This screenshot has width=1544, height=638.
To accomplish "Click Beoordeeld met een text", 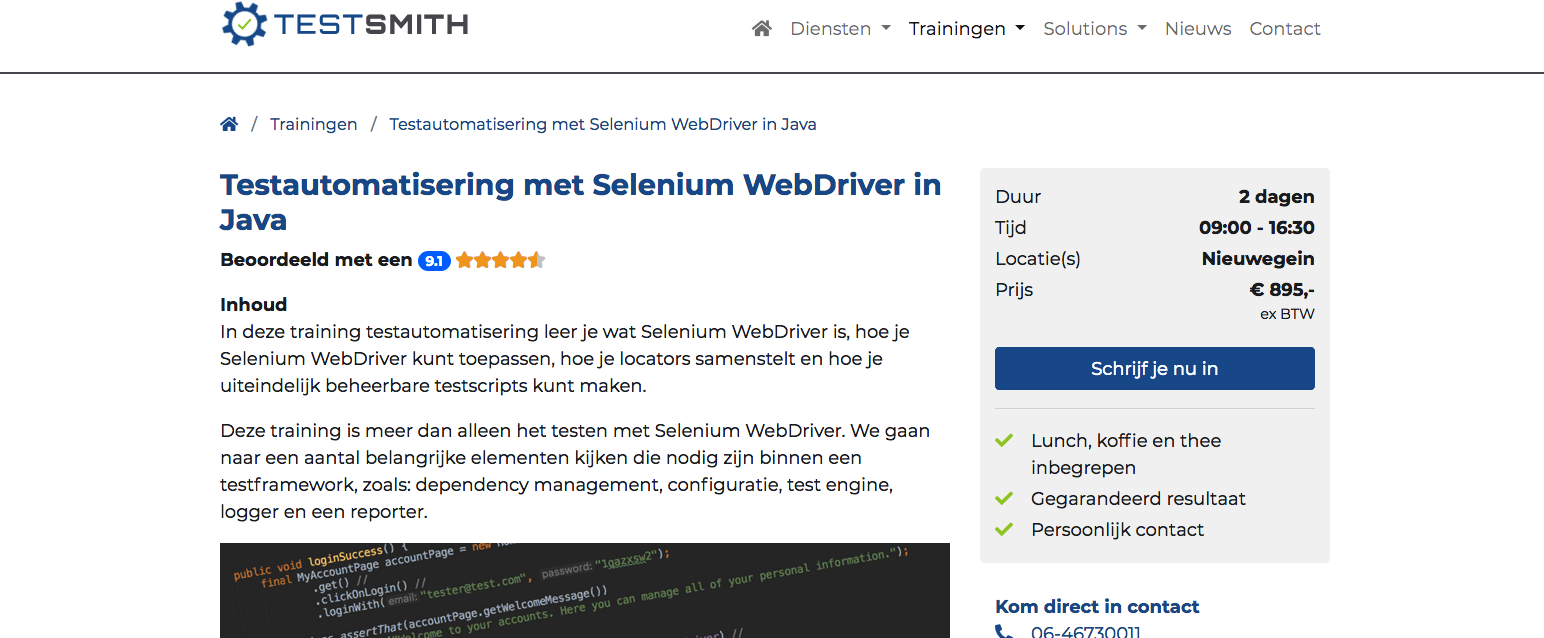I will tap(316, 260).
